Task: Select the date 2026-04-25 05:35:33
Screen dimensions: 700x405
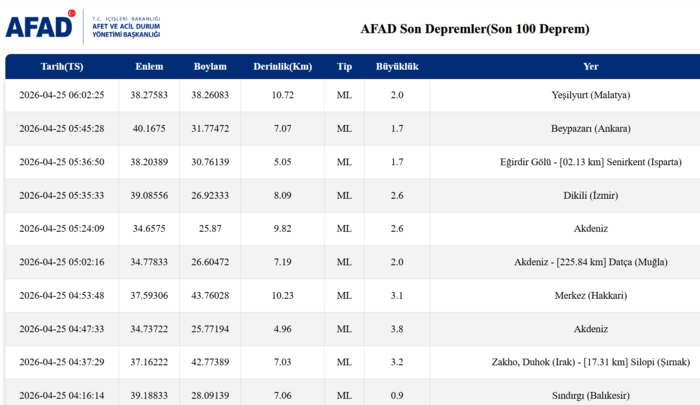Action: coord(62,196)
